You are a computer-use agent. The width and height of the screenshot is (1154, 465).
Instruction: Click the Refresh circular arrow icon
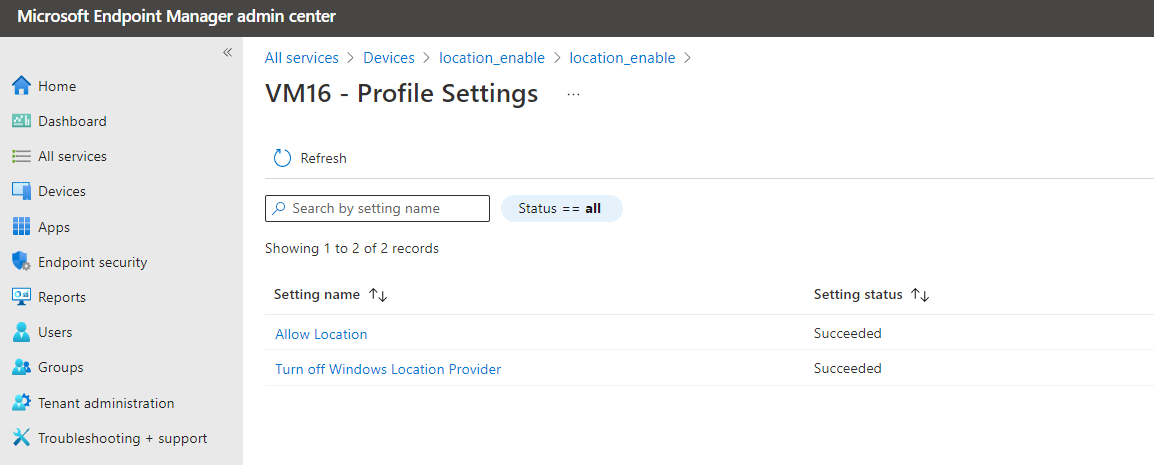(x=283, y=158)
